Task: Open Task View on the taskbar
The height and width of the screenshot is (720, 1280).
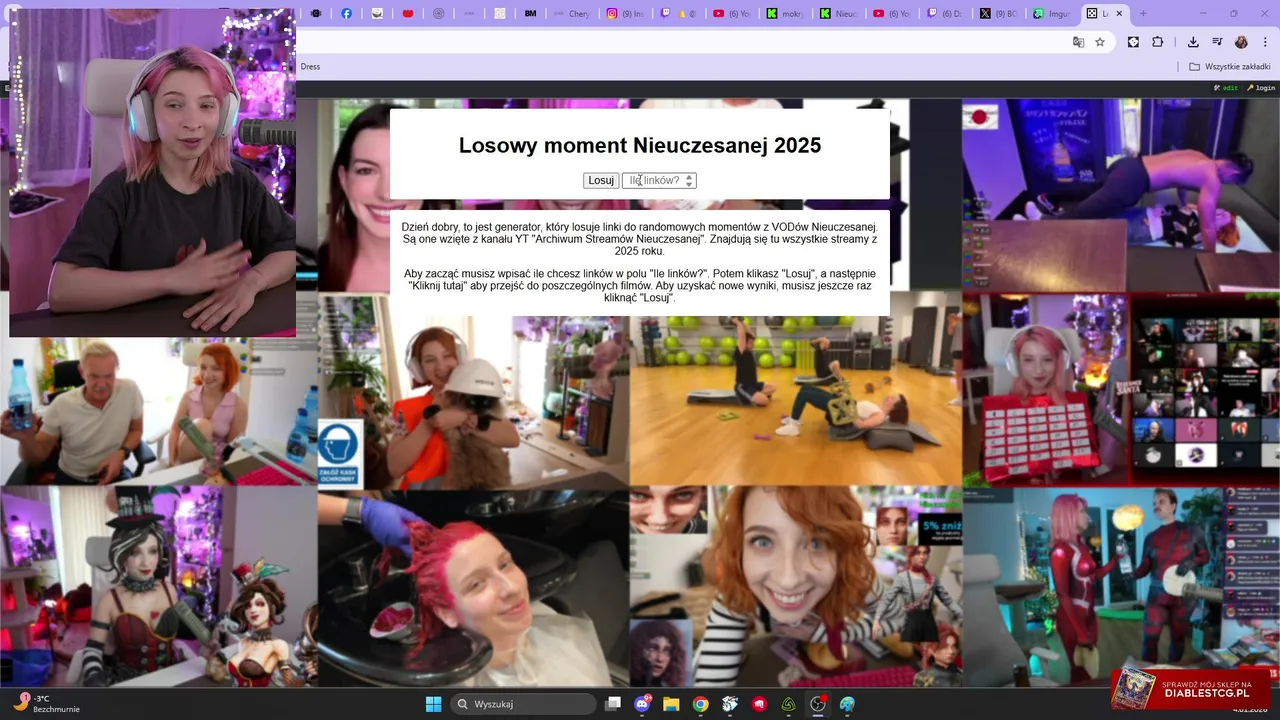Action: pos(613,704)
